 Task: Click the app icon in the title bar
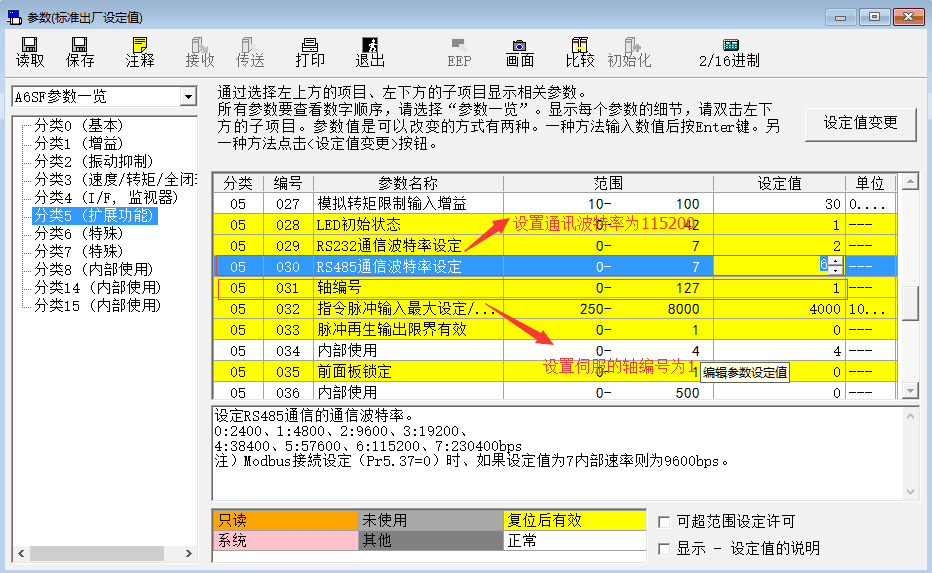(14, 17)
